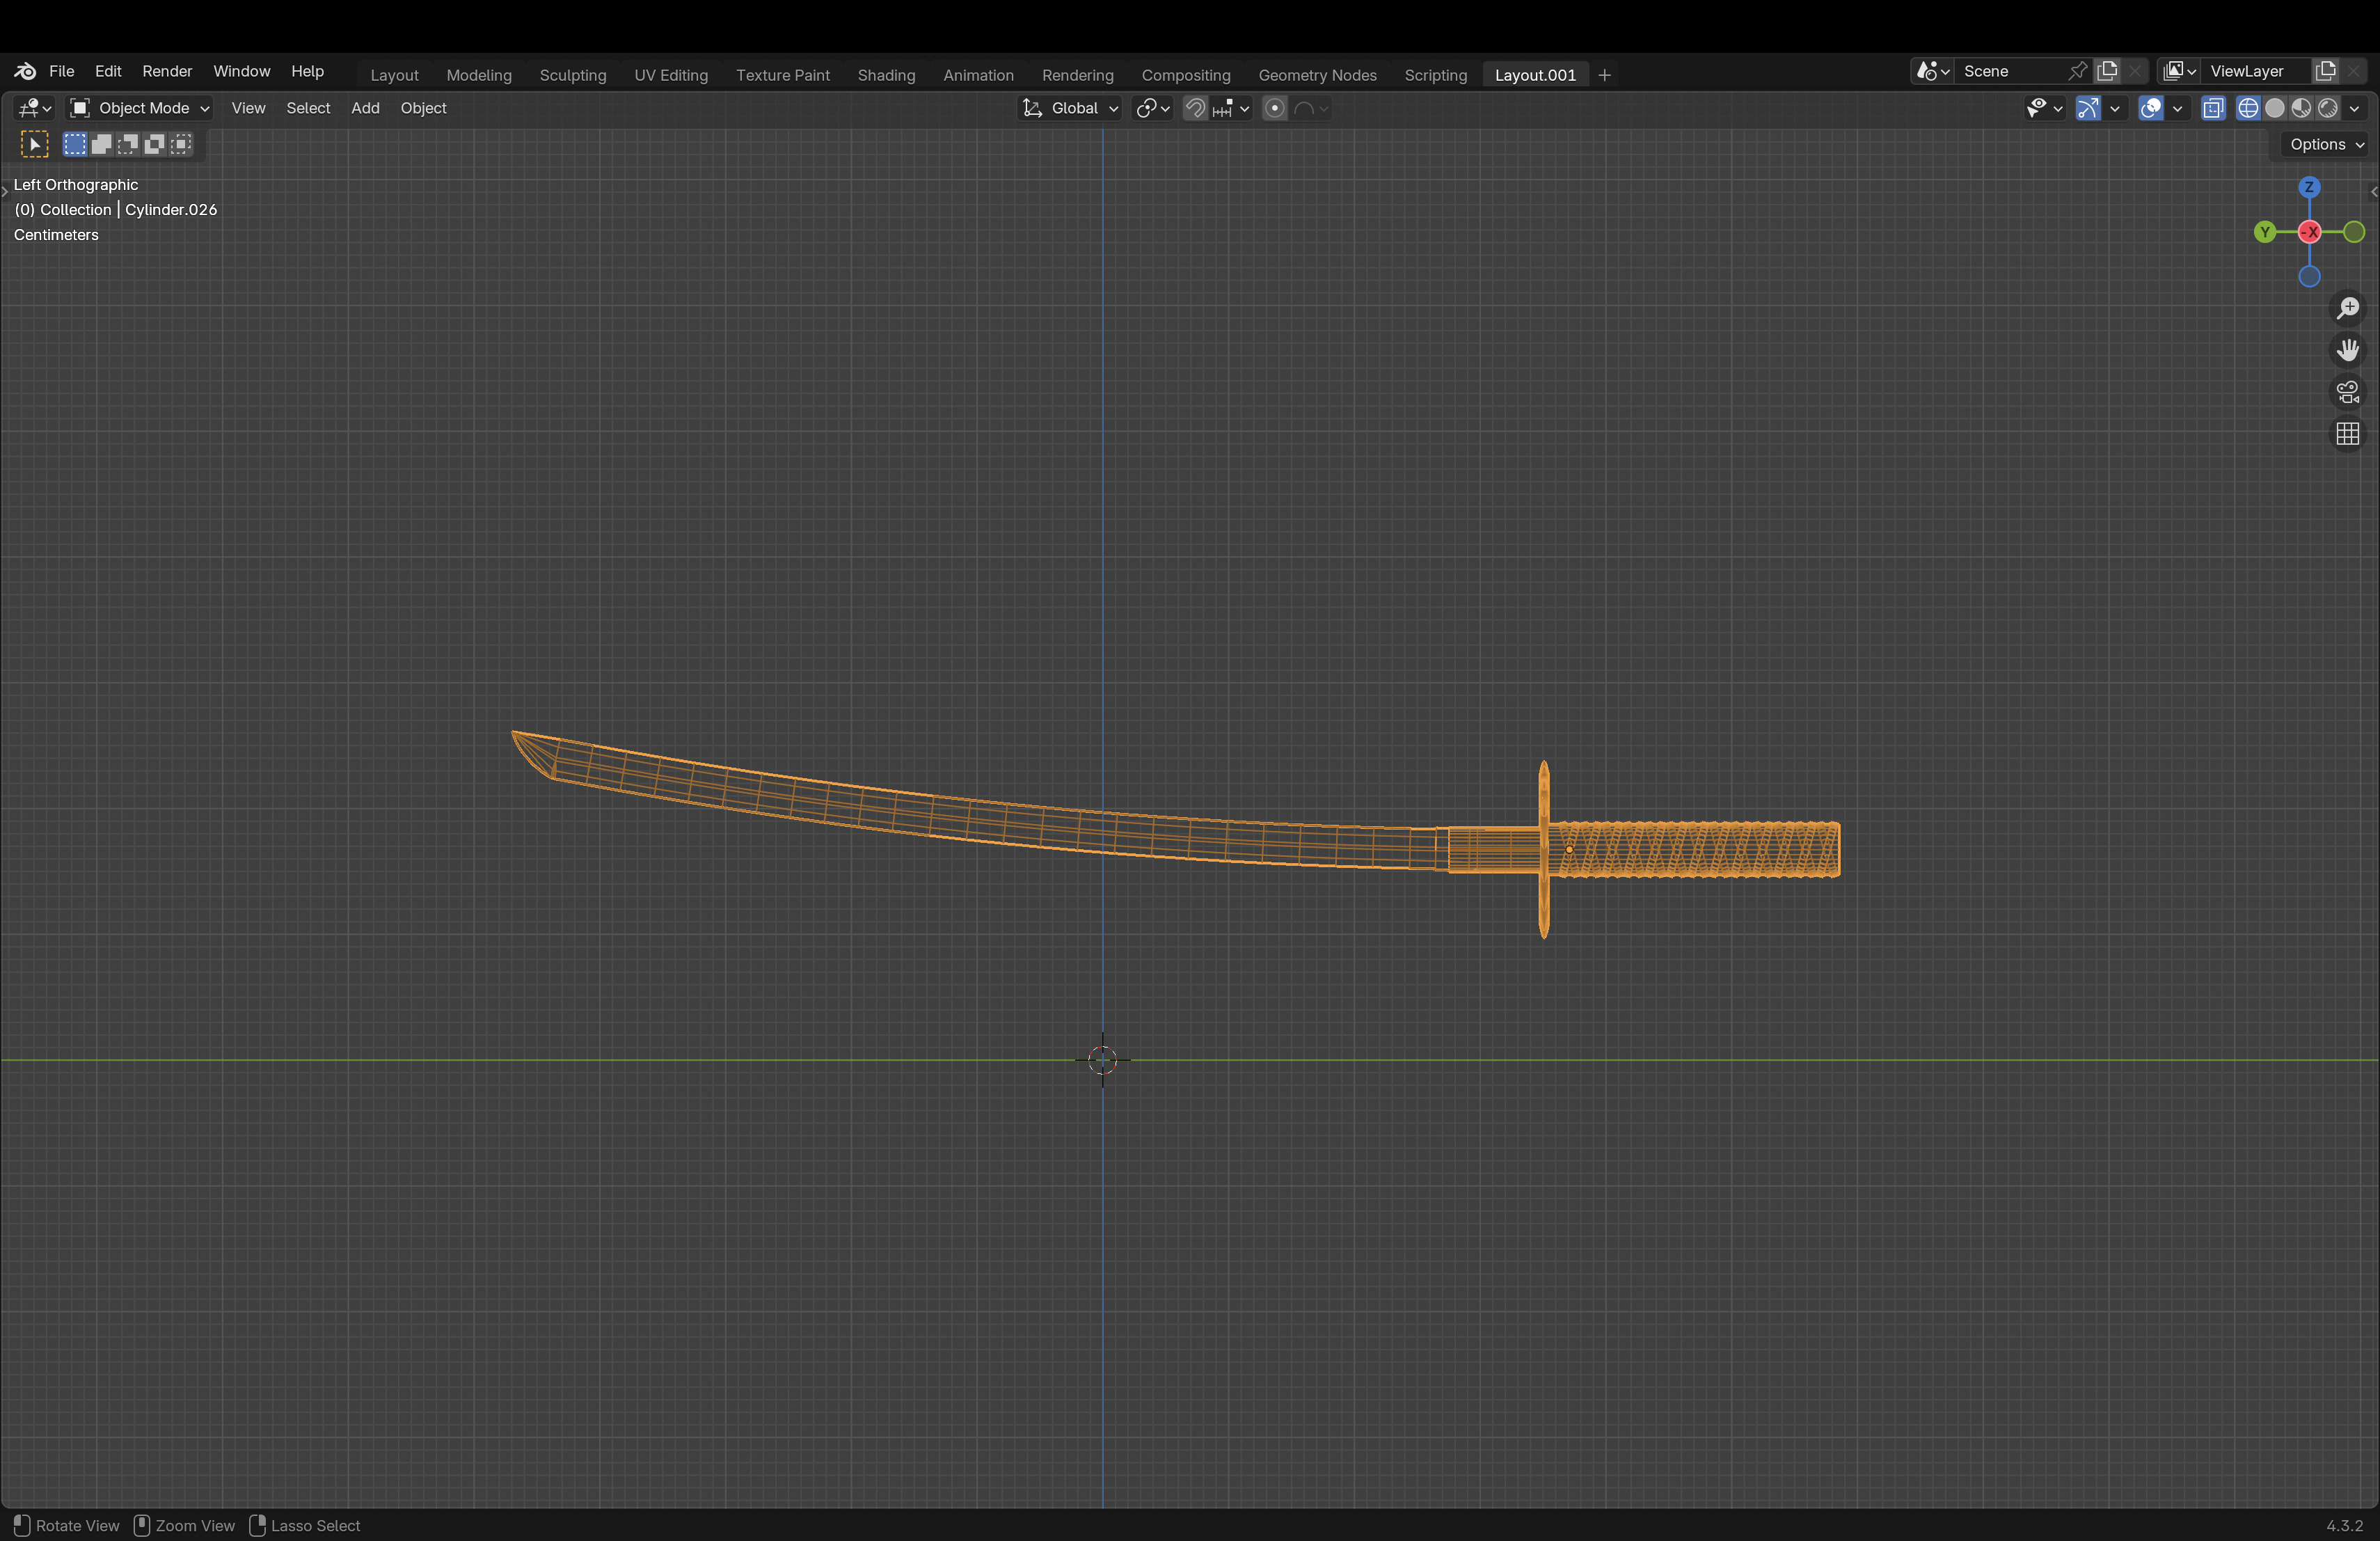Viewport: 2380px width, 1541px height.
Task: Choose the Set New Selection mode icon
Action: pos(75,144)
